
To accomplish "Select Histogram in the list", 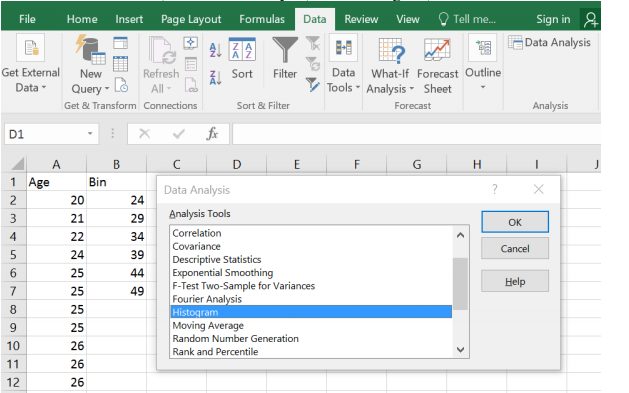I will click(x=311, y=312).
